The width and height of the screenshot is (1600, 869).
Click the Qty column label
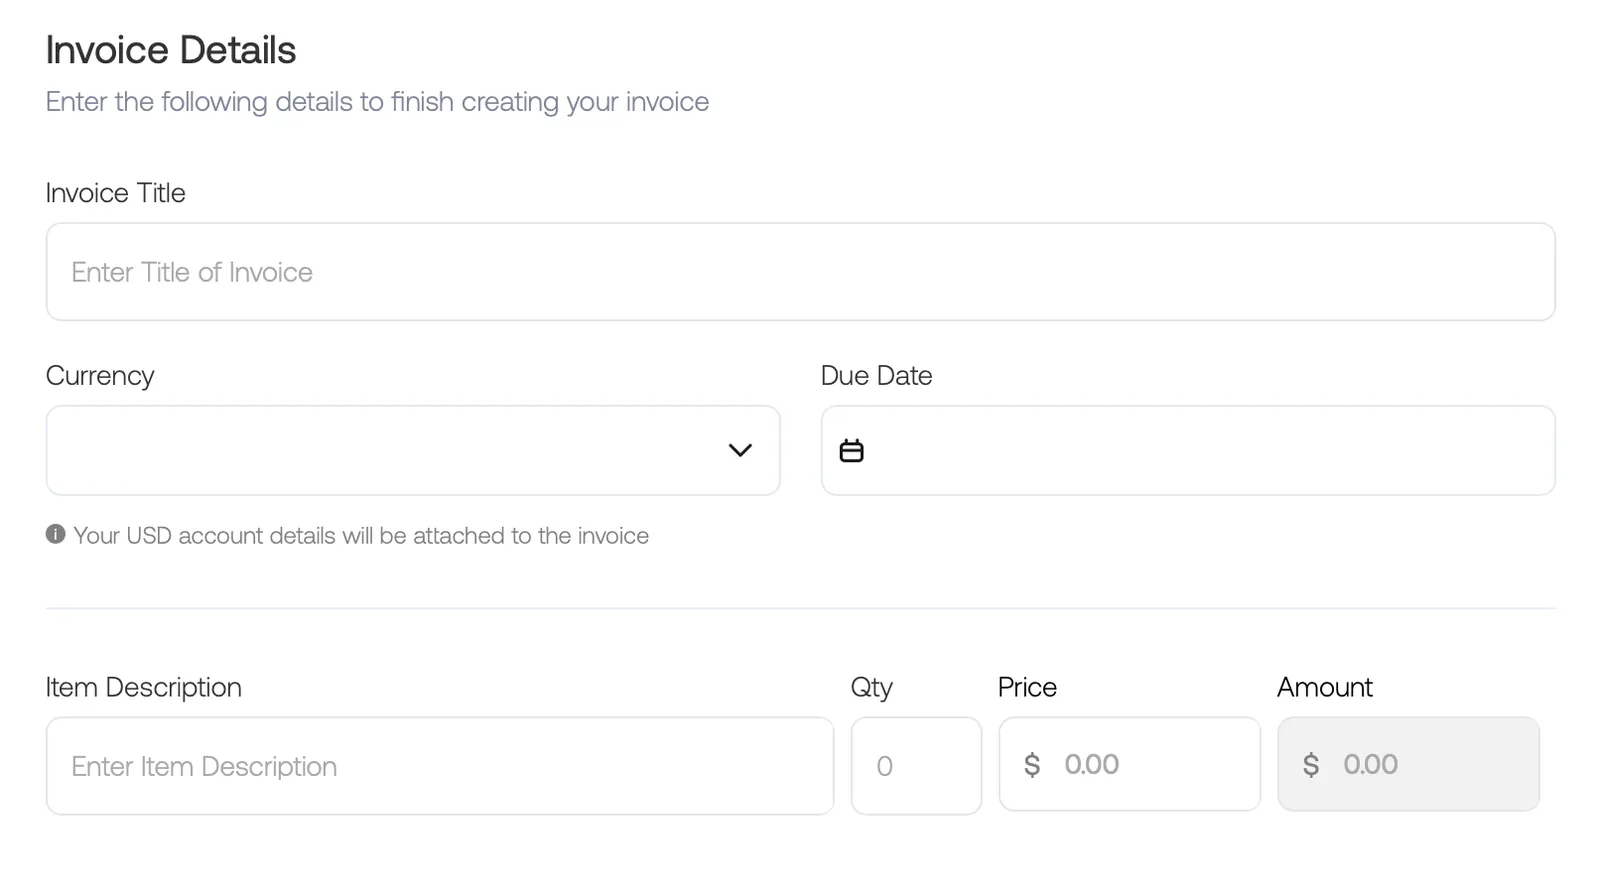(x=872, y=688)
